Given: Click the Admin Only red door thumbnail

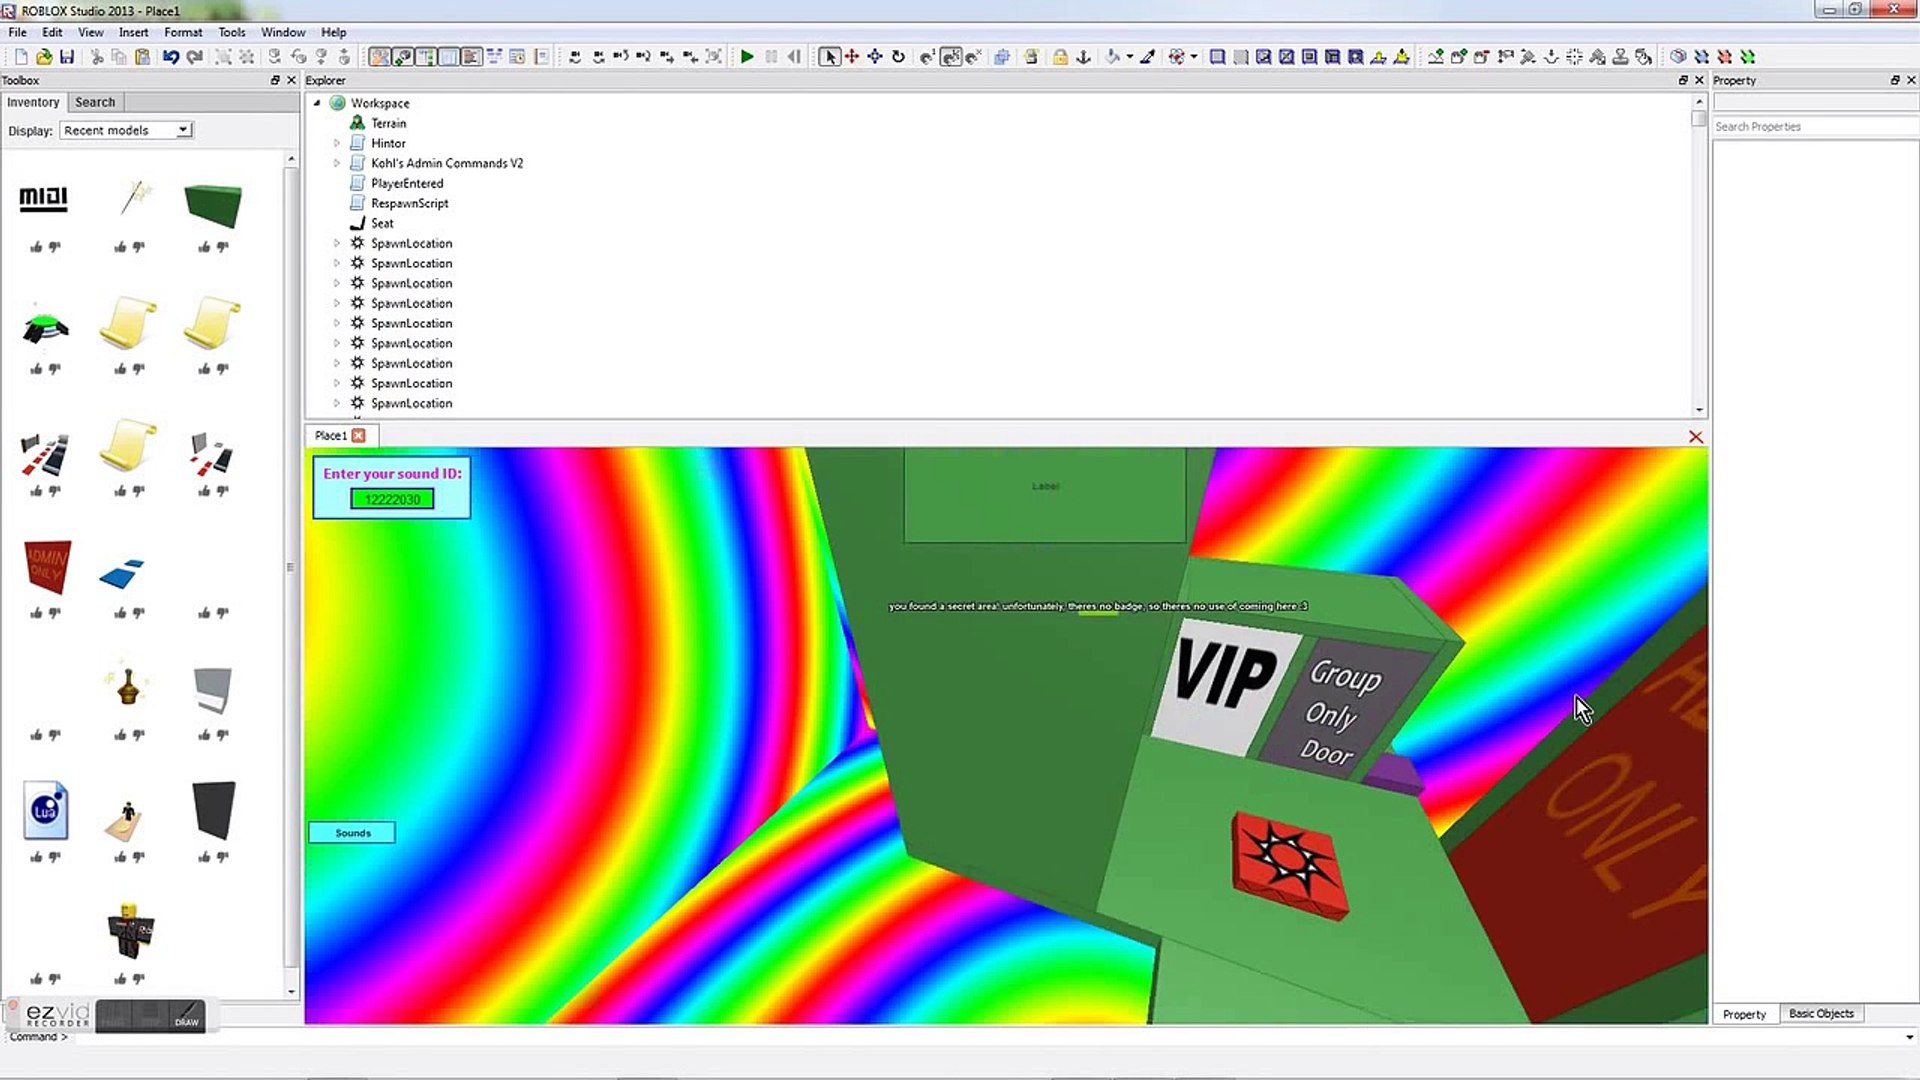Looking at the screenshot, I should pyautogui.click(x=47, y=566).
